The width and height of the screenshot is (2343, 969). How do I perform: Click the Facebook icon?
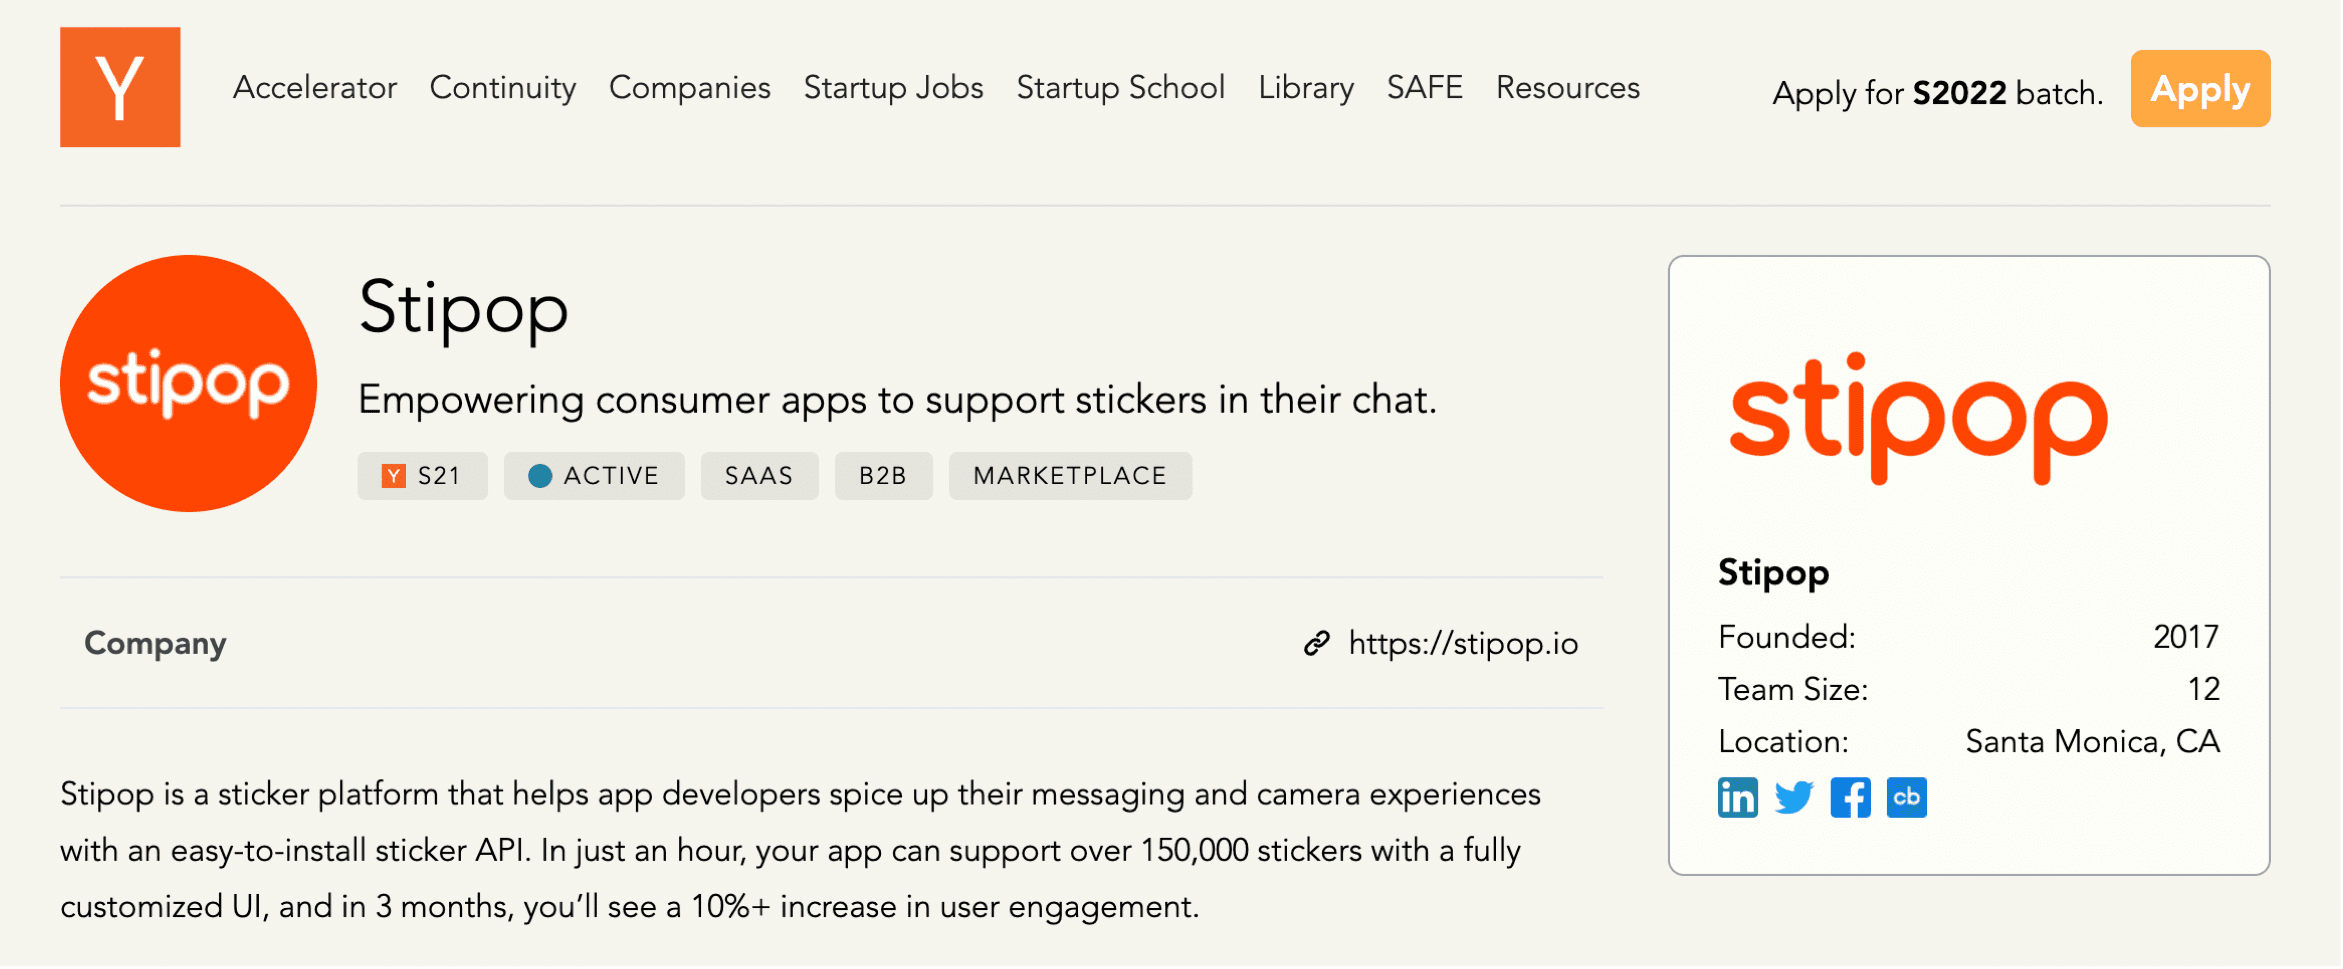1850,797
